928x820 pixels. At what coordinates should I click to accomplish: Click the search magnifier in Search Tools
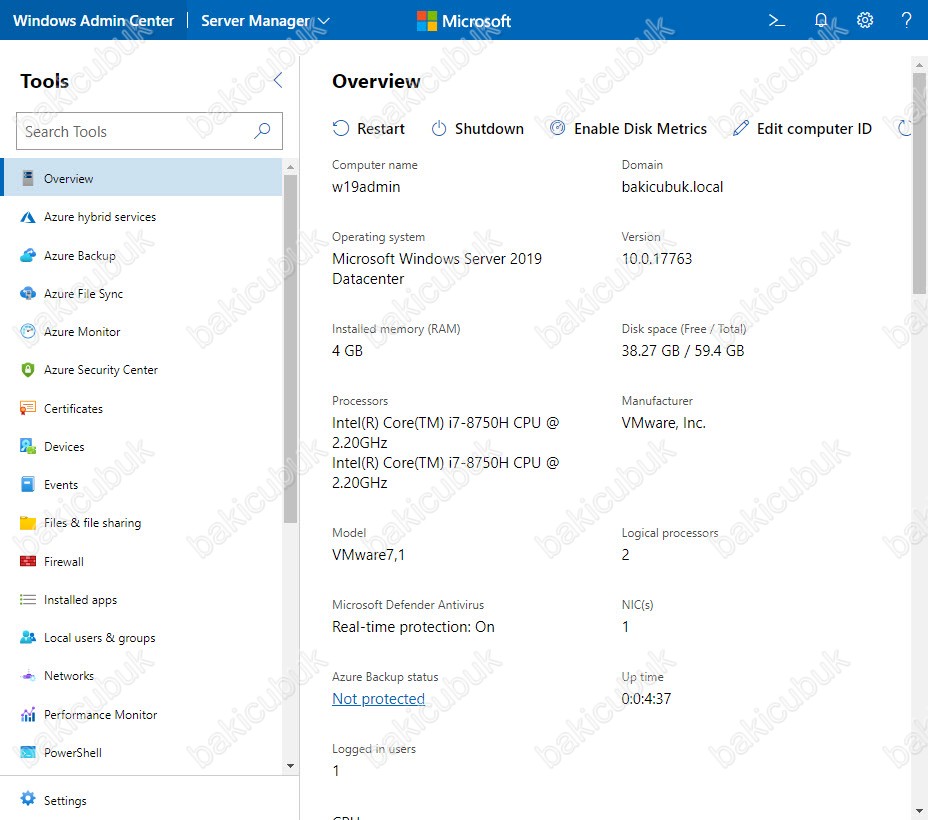[262, 131]
